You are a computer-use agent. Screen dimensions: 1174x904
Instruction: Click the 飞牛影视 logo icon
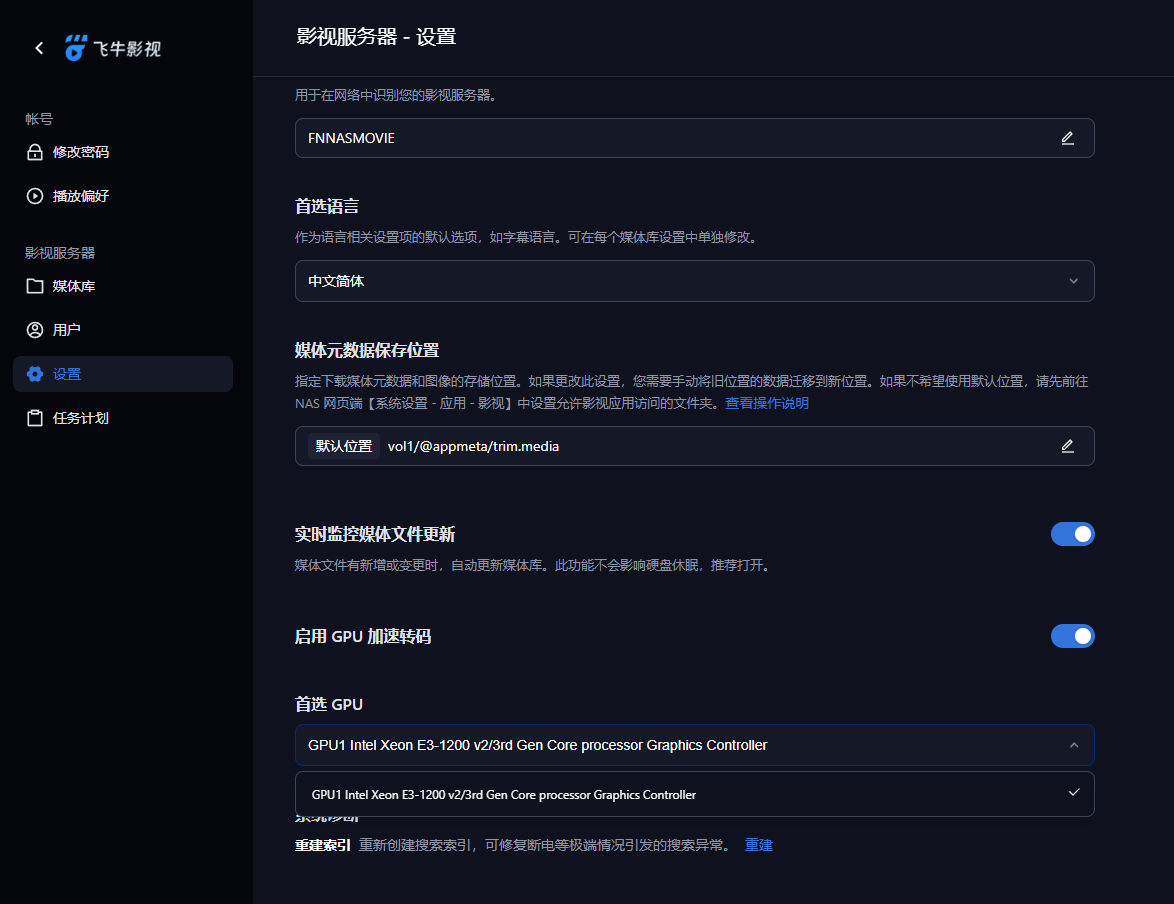[x=77, y=48]
